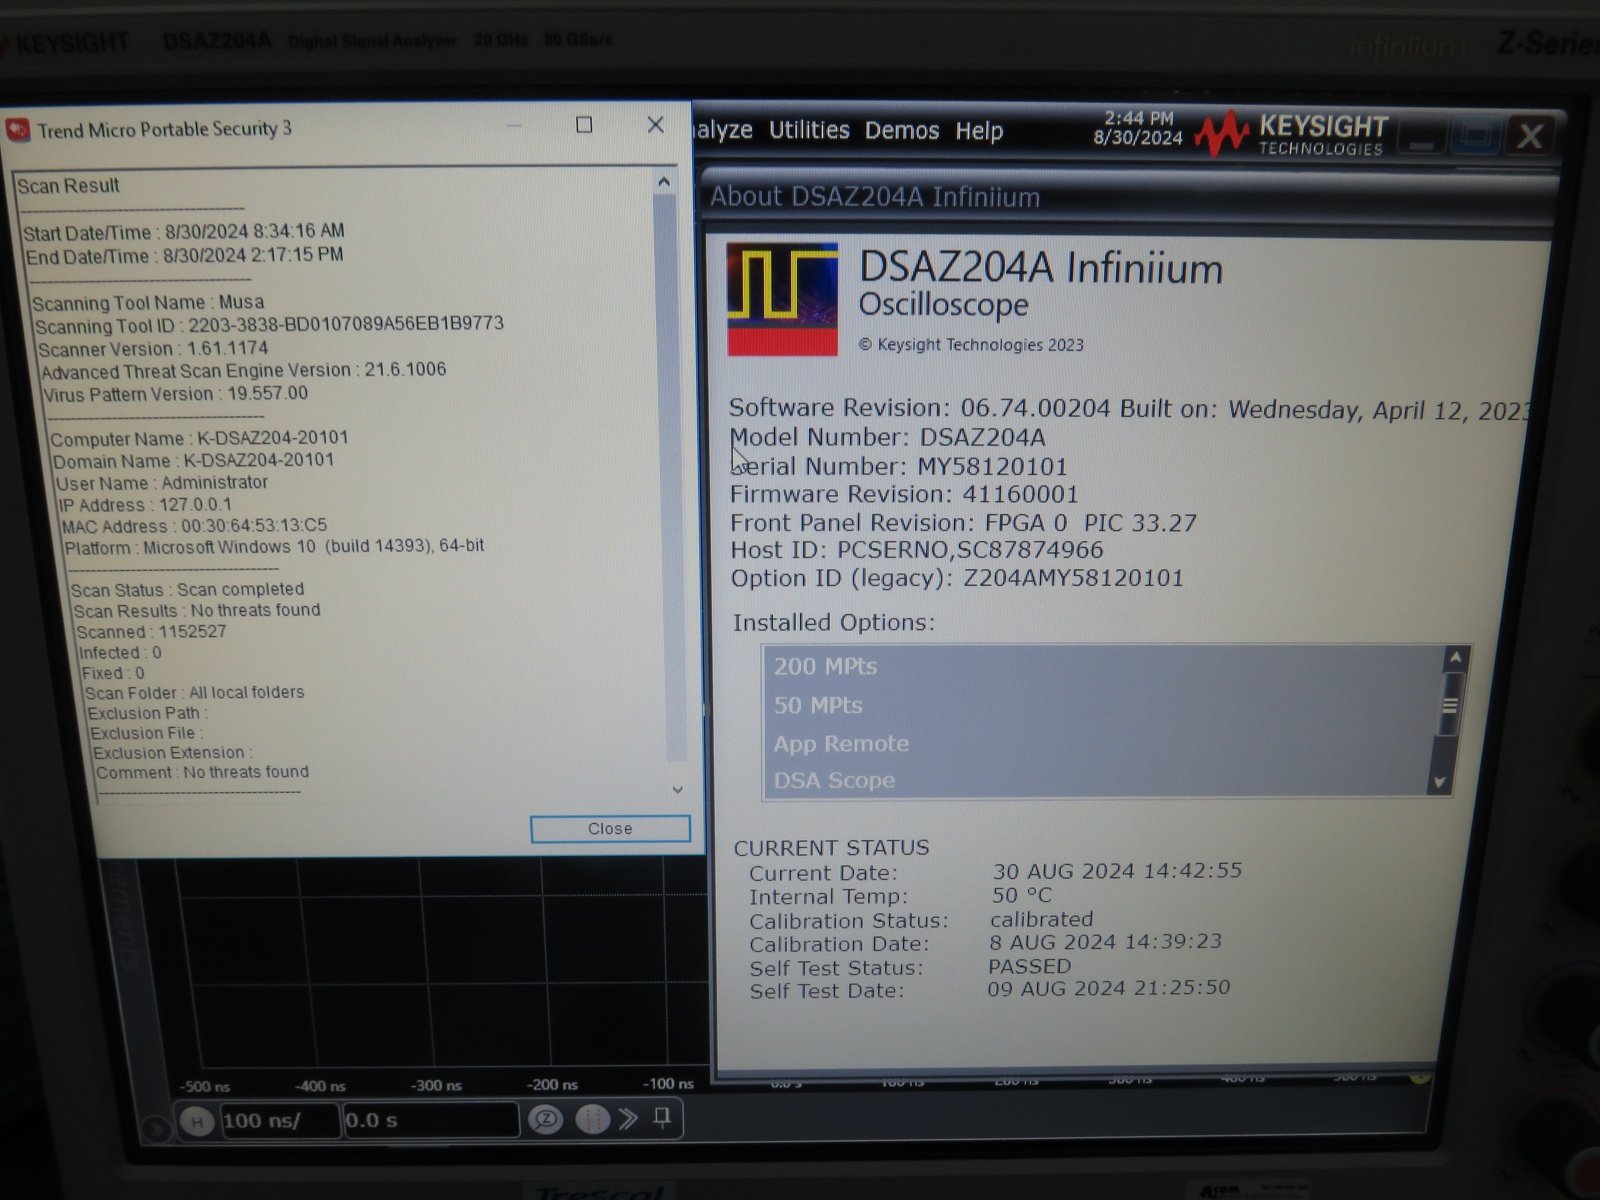The image size is (1600, 1200).
Task: Click the Scanner Version 1.61.1174 line
Action: pyautogui.click(x=153, y=349)
